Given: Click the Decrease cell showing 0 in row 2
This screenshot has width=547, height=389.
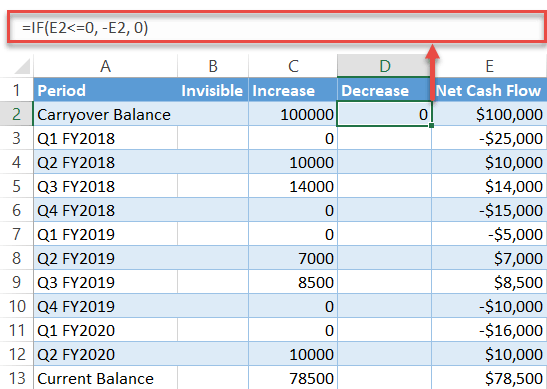Looking at the screenshot, I should click(x=384, y=114).
